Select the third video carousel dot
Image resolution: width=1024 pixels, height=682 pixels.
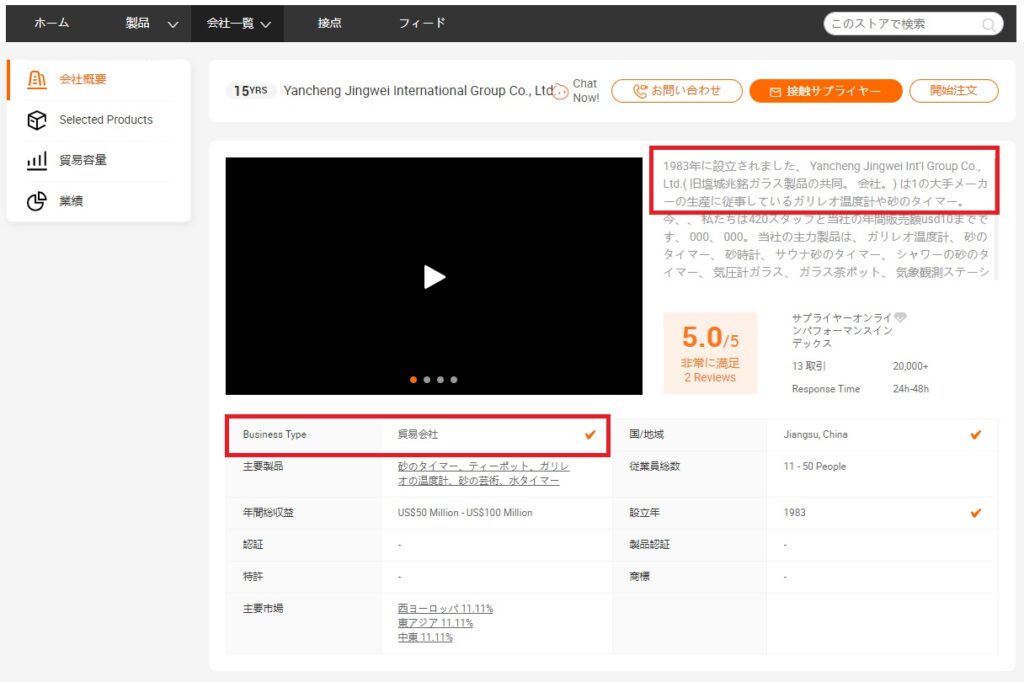click(x=440, y=380)
